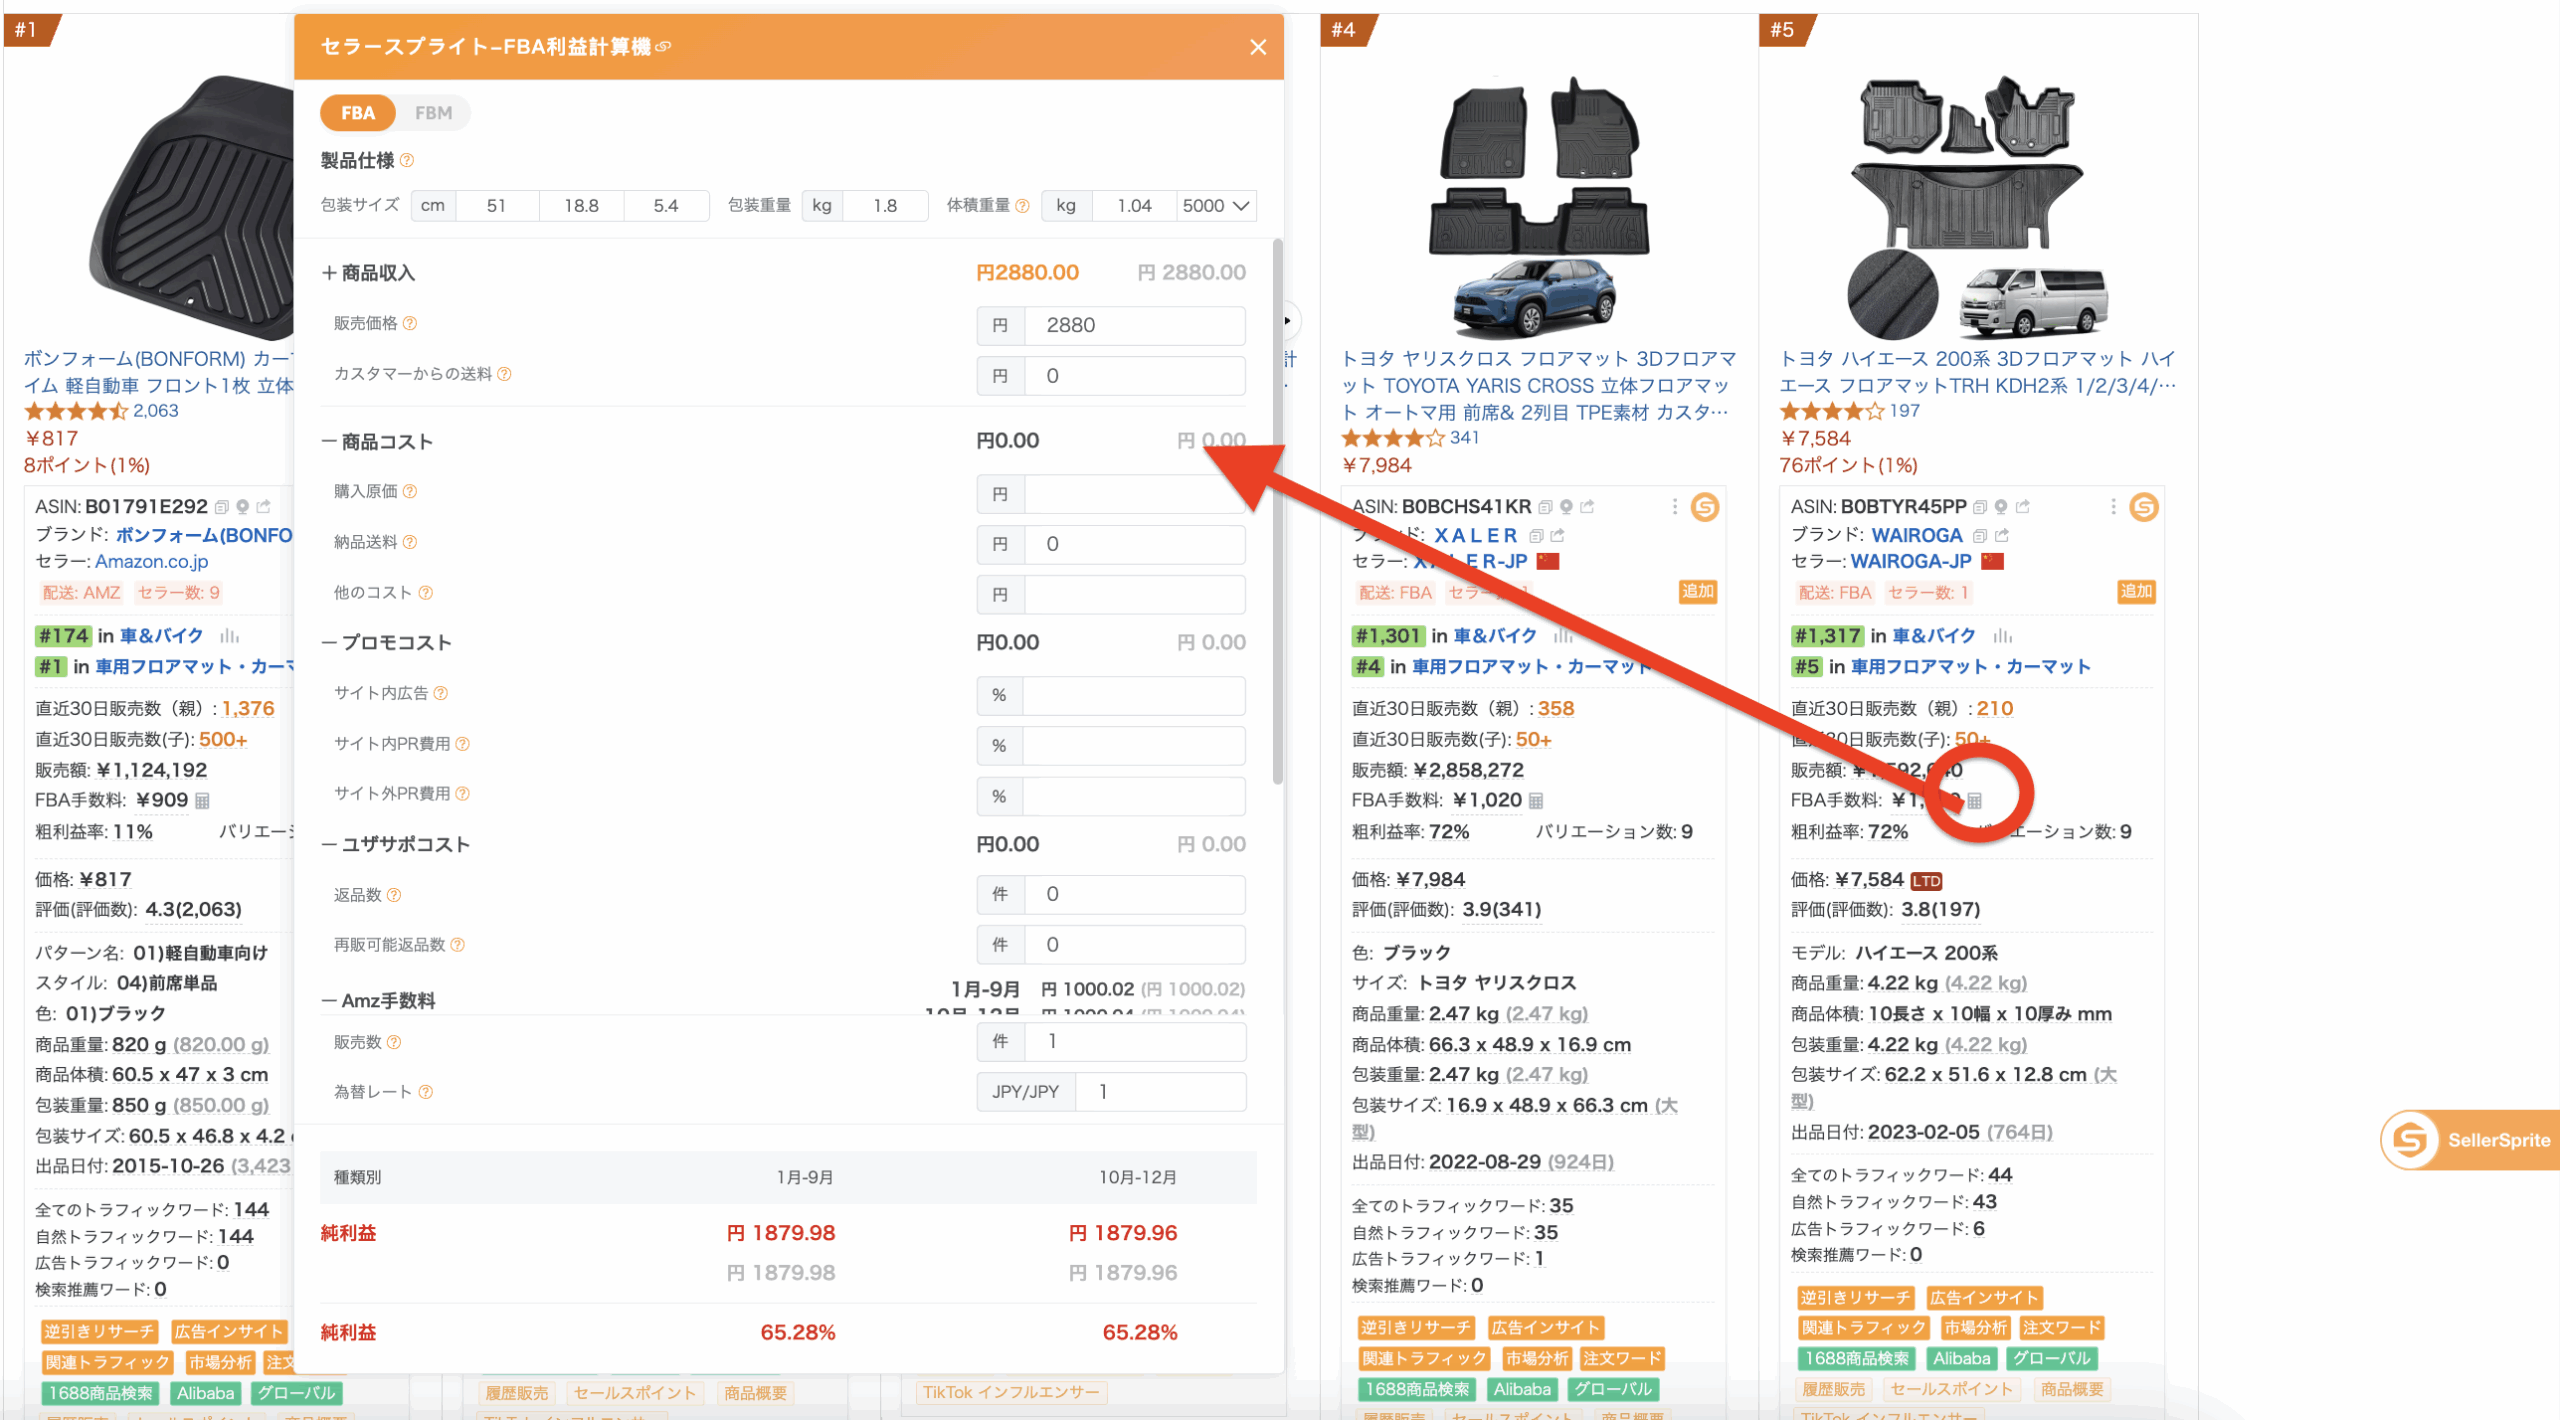
Task: Switch calculator to FBM mode
Action: (433, 113)
